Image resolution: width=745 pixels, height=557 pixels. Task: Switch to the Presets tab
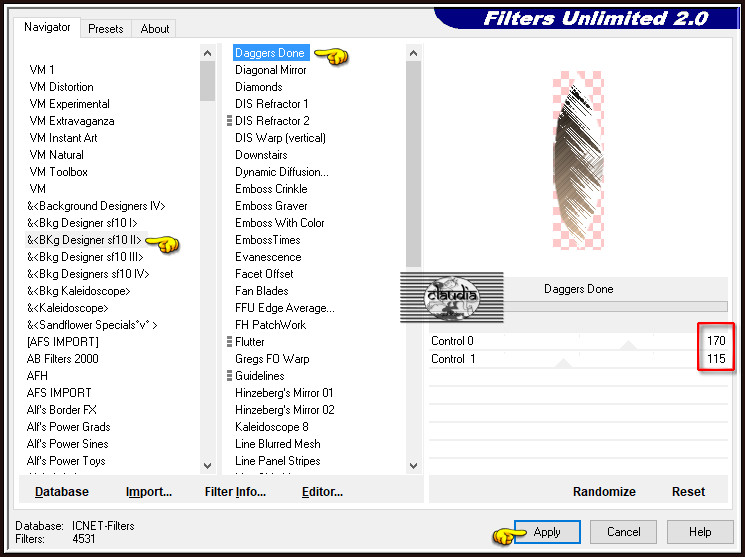tap(105, 29)
